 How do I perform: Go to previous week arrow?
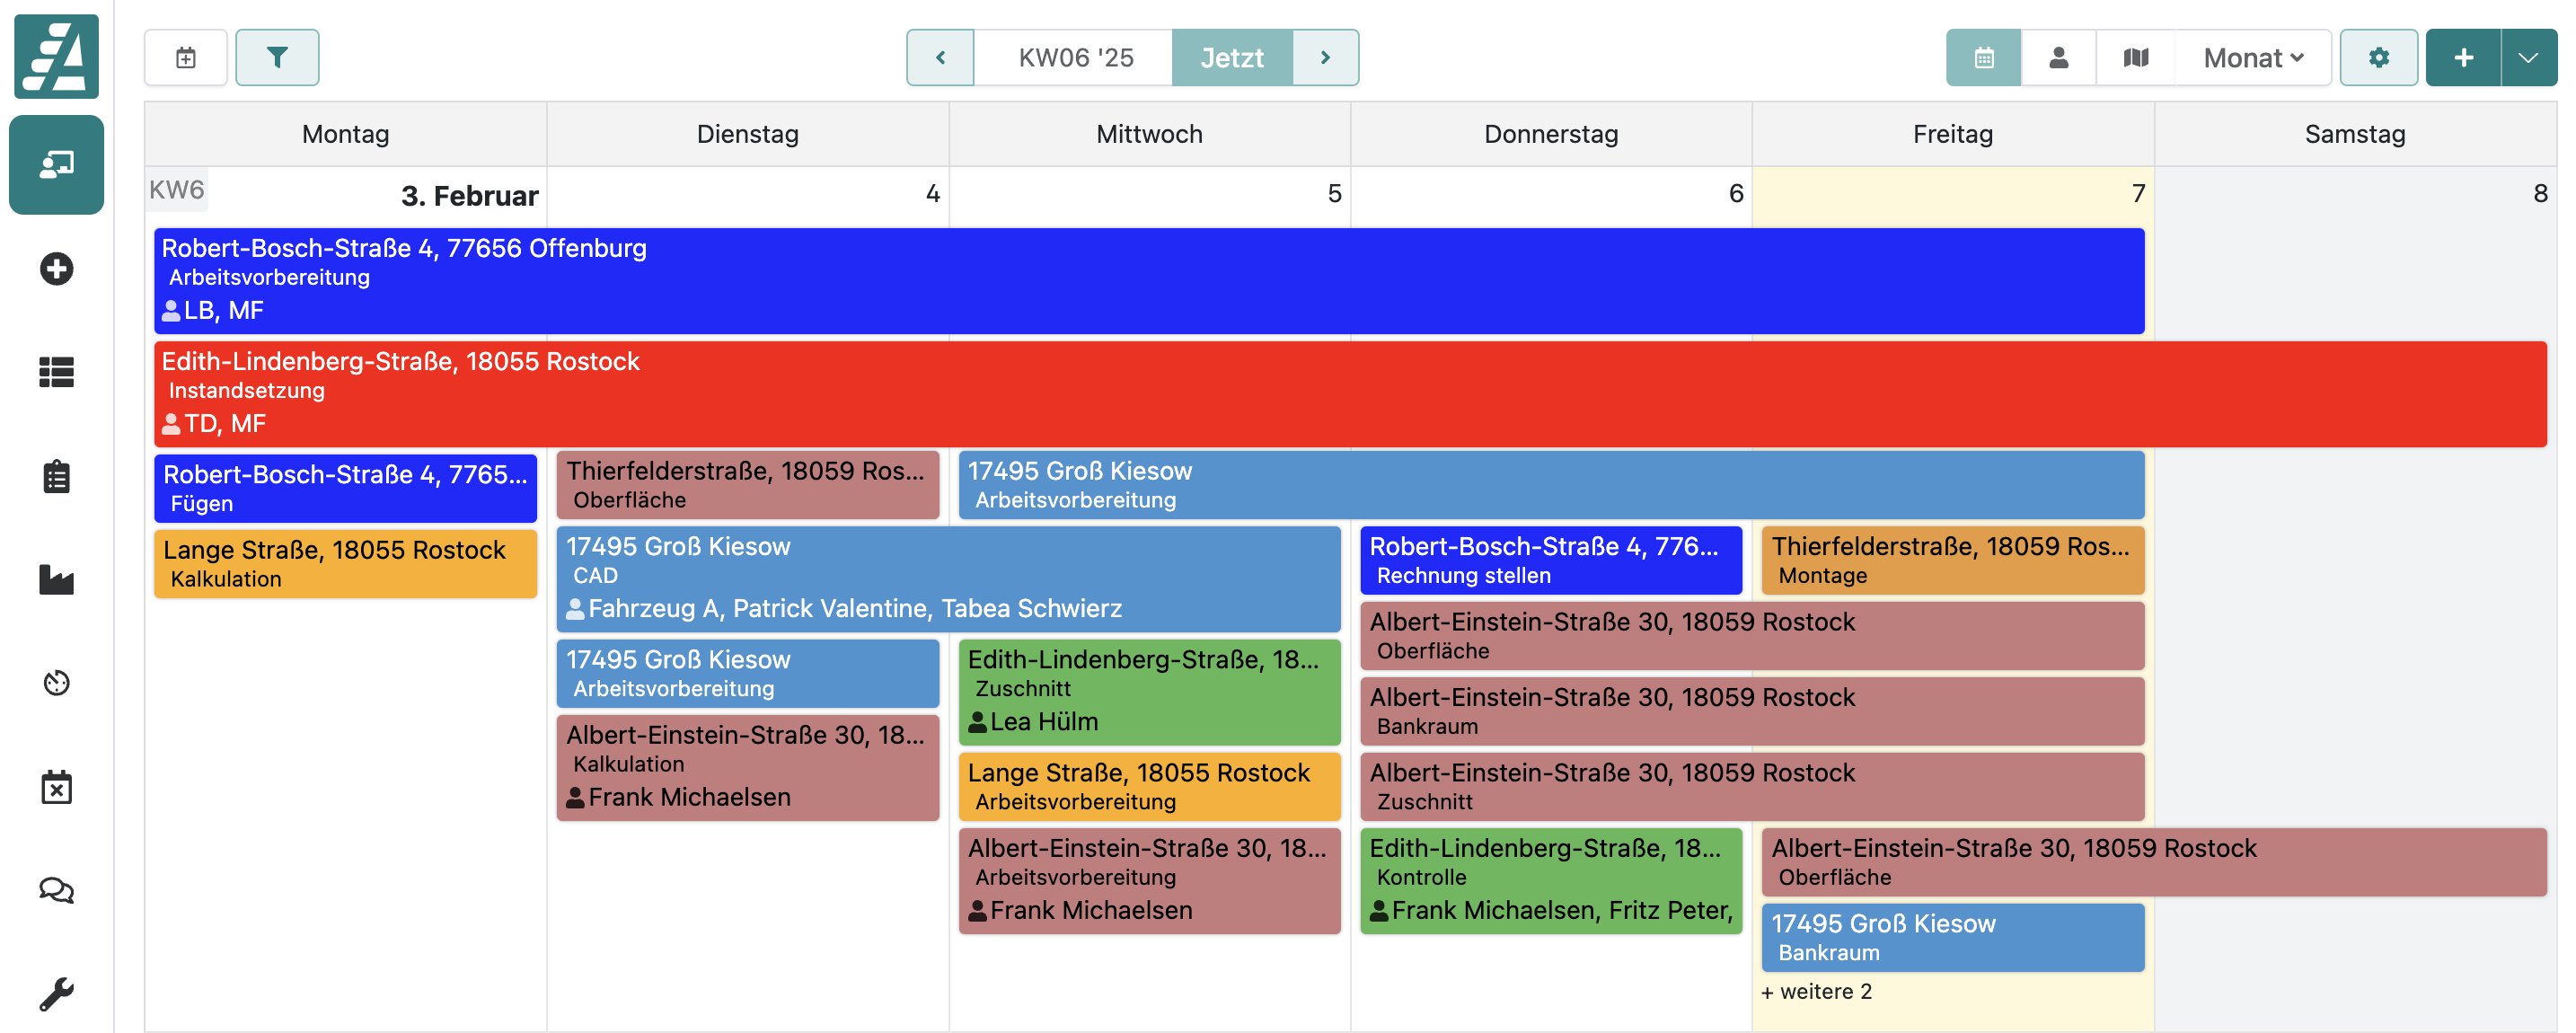coord(940,58)
